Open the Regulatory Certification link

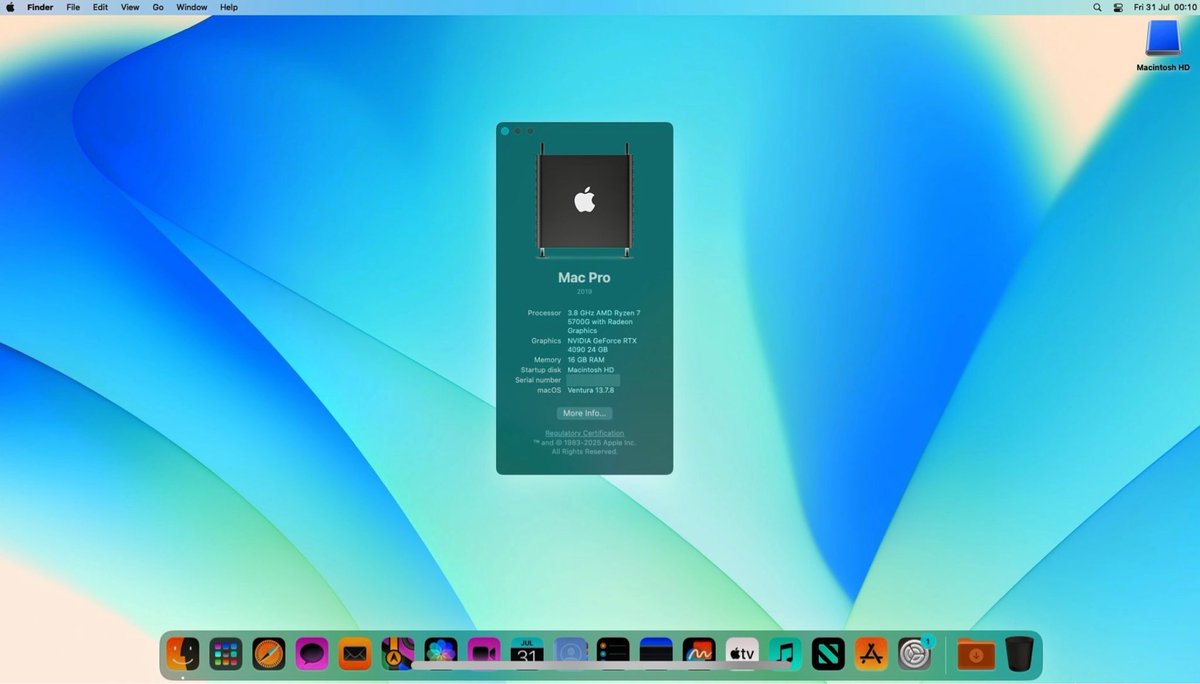[x=584, y=433]
